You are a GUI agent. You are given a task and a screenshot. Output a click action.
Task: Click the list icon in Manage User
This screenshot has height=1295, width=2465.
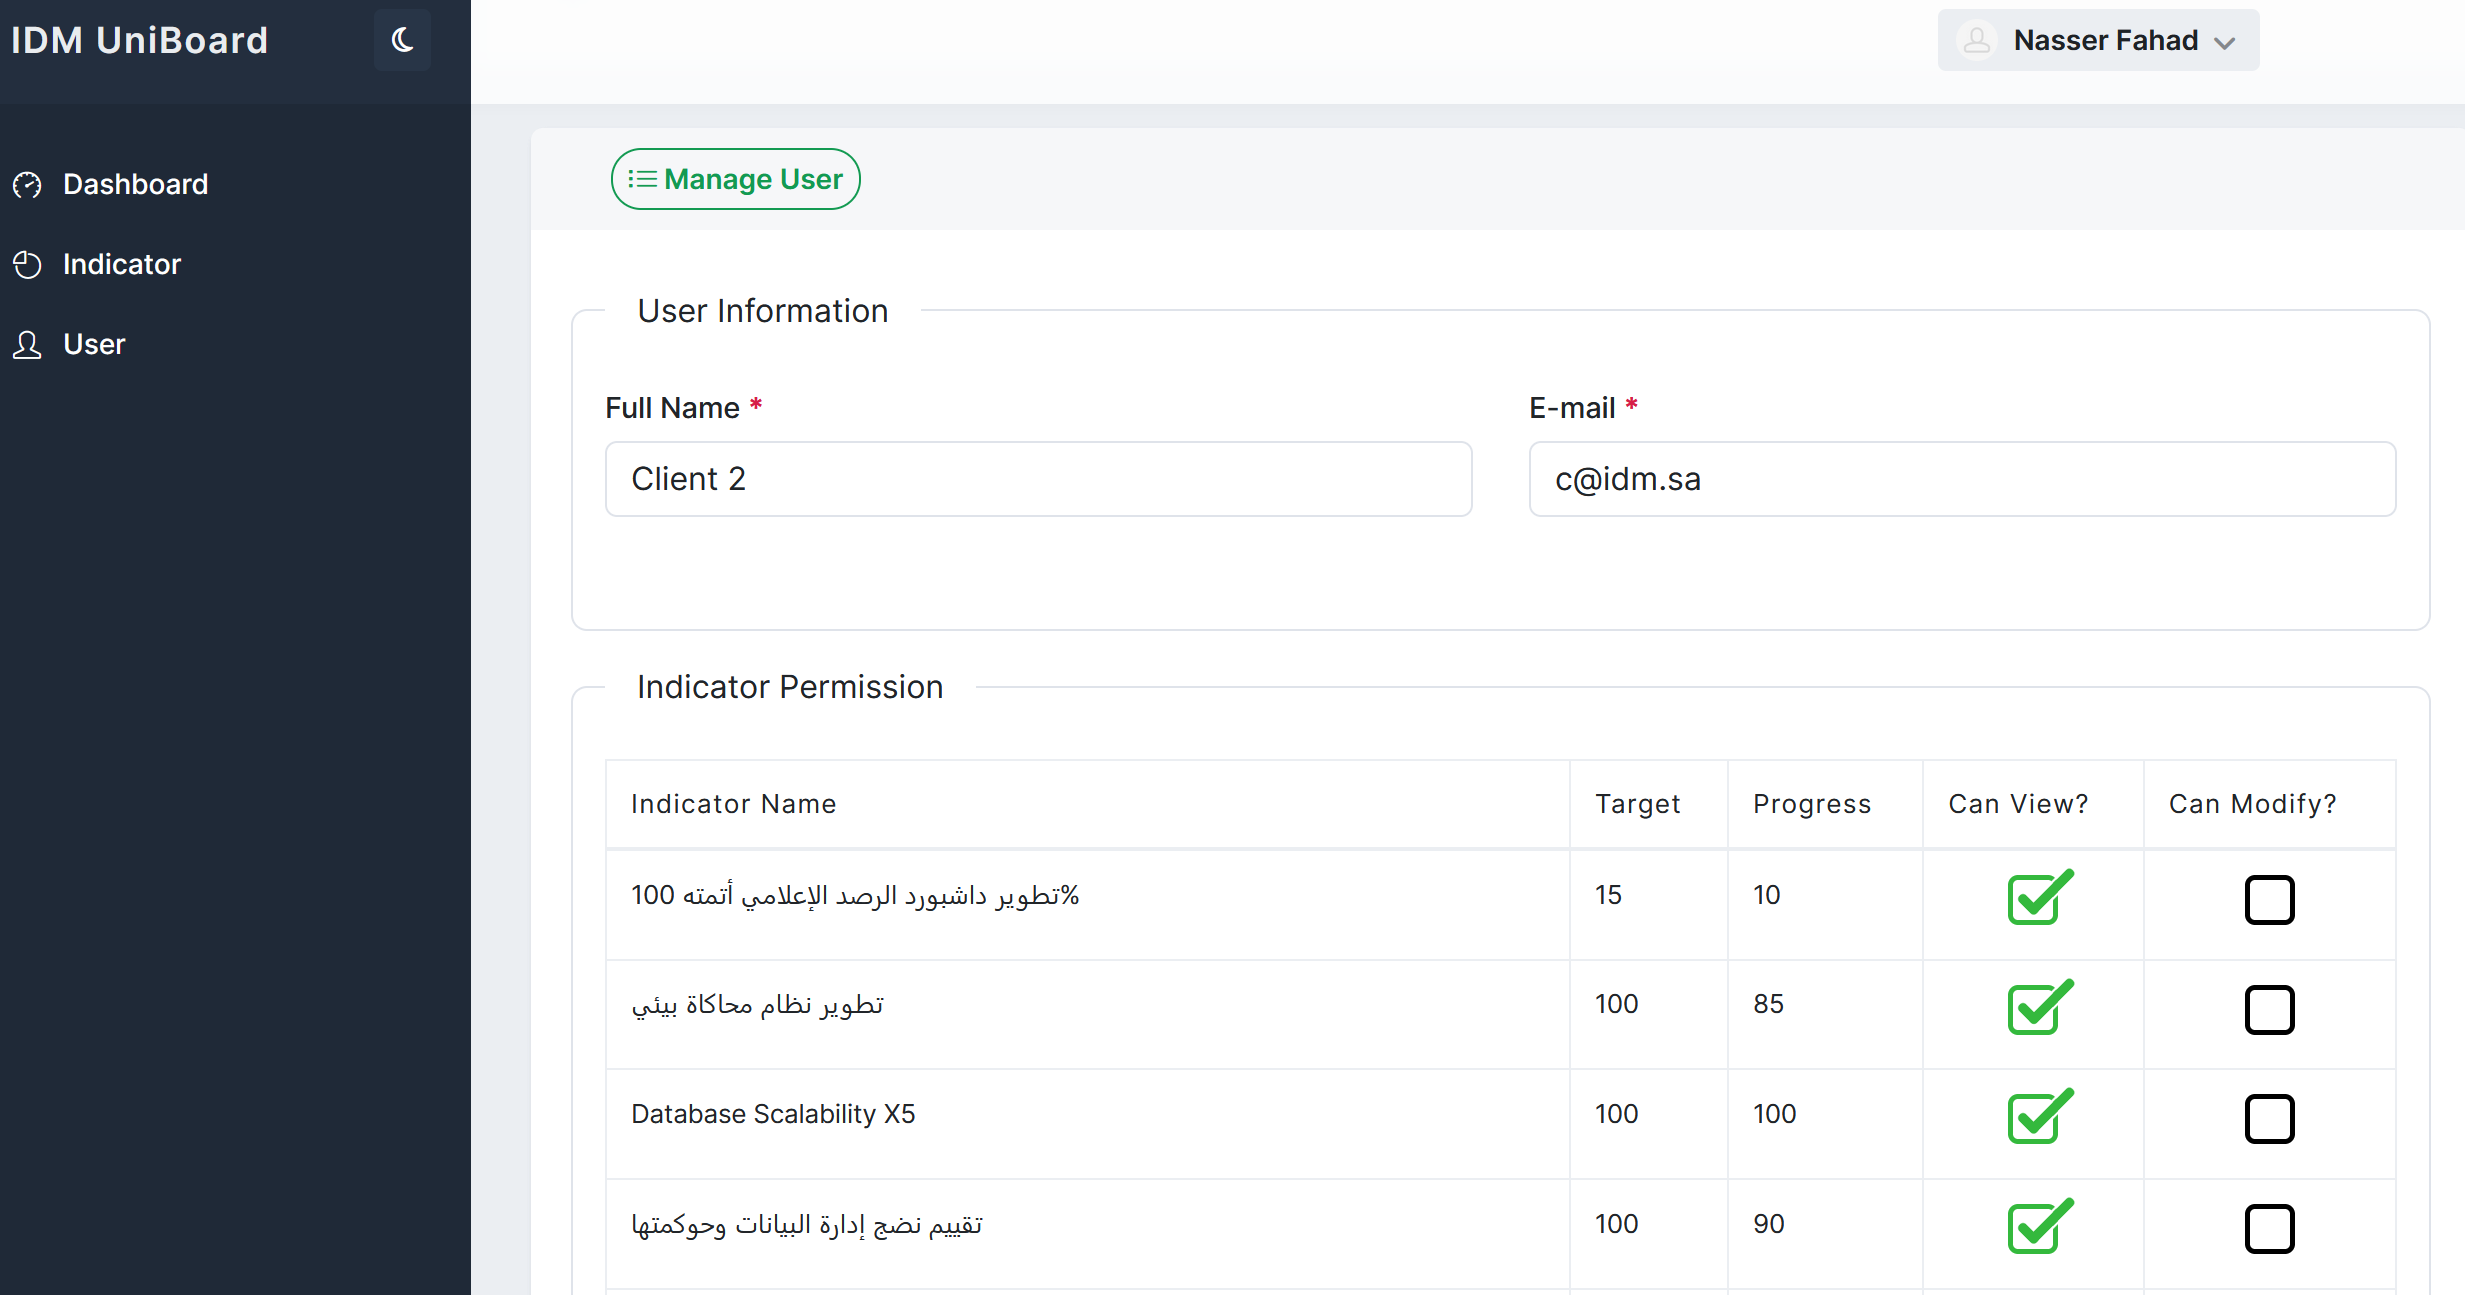click(642, 179)
